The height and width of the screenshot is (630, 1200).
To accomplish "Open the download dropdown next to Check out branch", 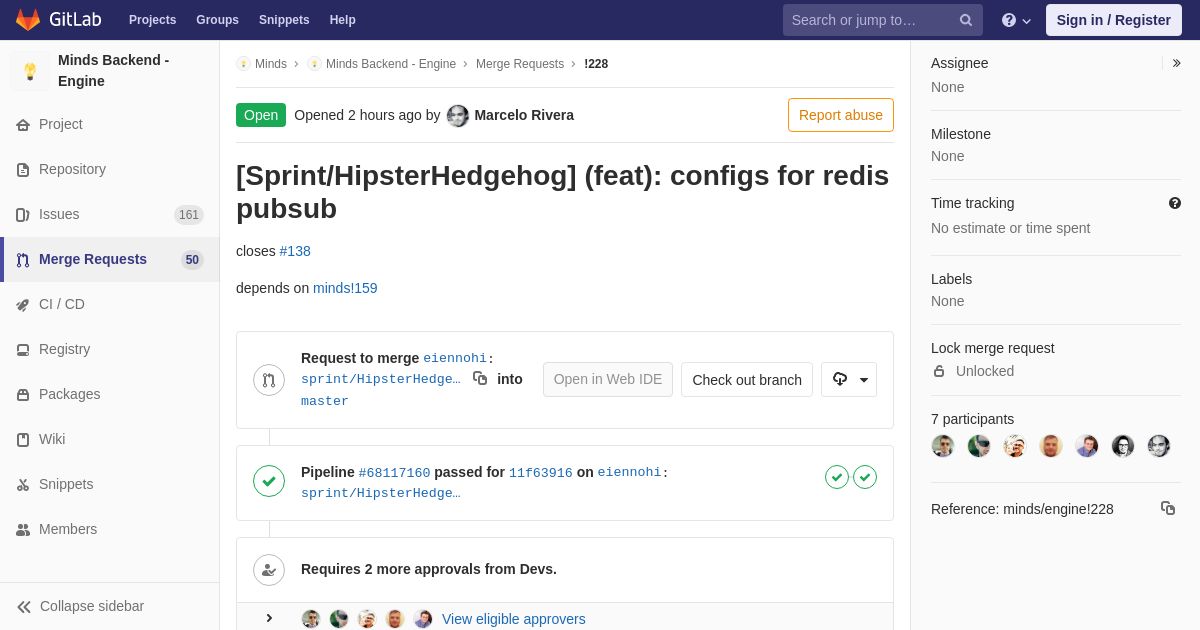I will [x=849, y=380].
